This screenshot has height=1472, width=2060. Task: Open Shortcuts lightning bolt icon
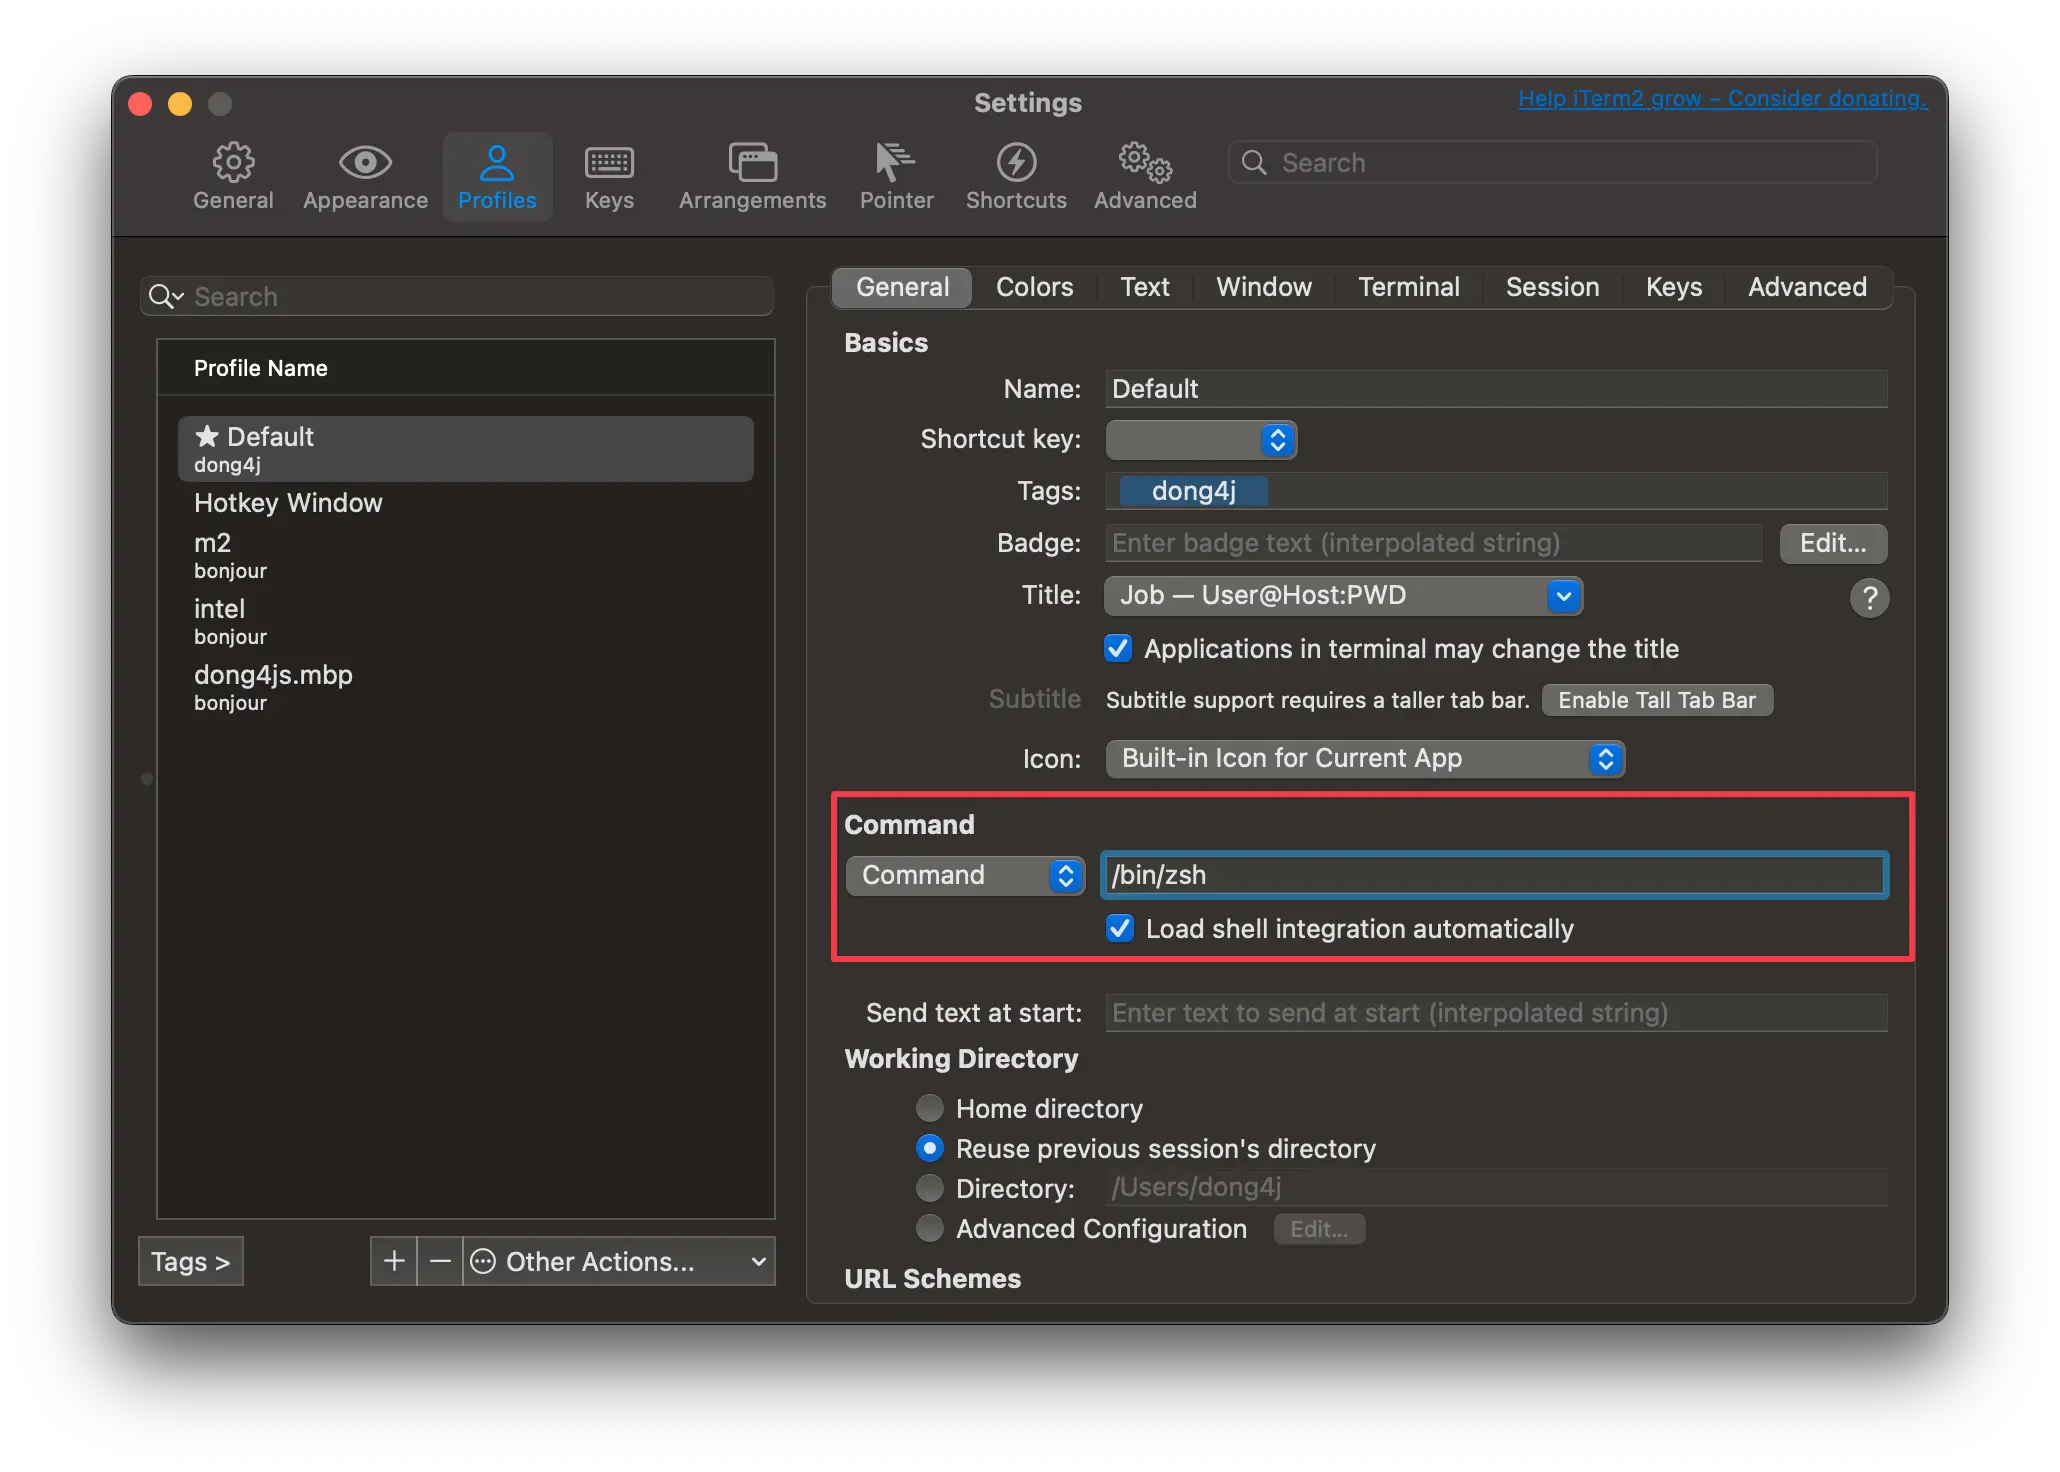[1016, 163]
